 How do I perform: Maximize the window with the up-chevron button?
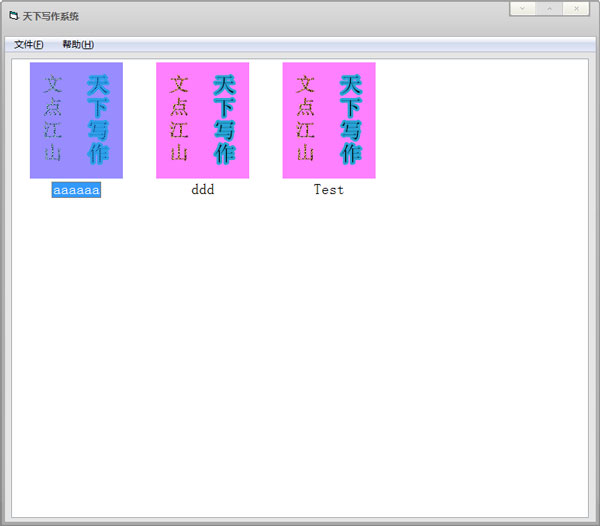549,8
